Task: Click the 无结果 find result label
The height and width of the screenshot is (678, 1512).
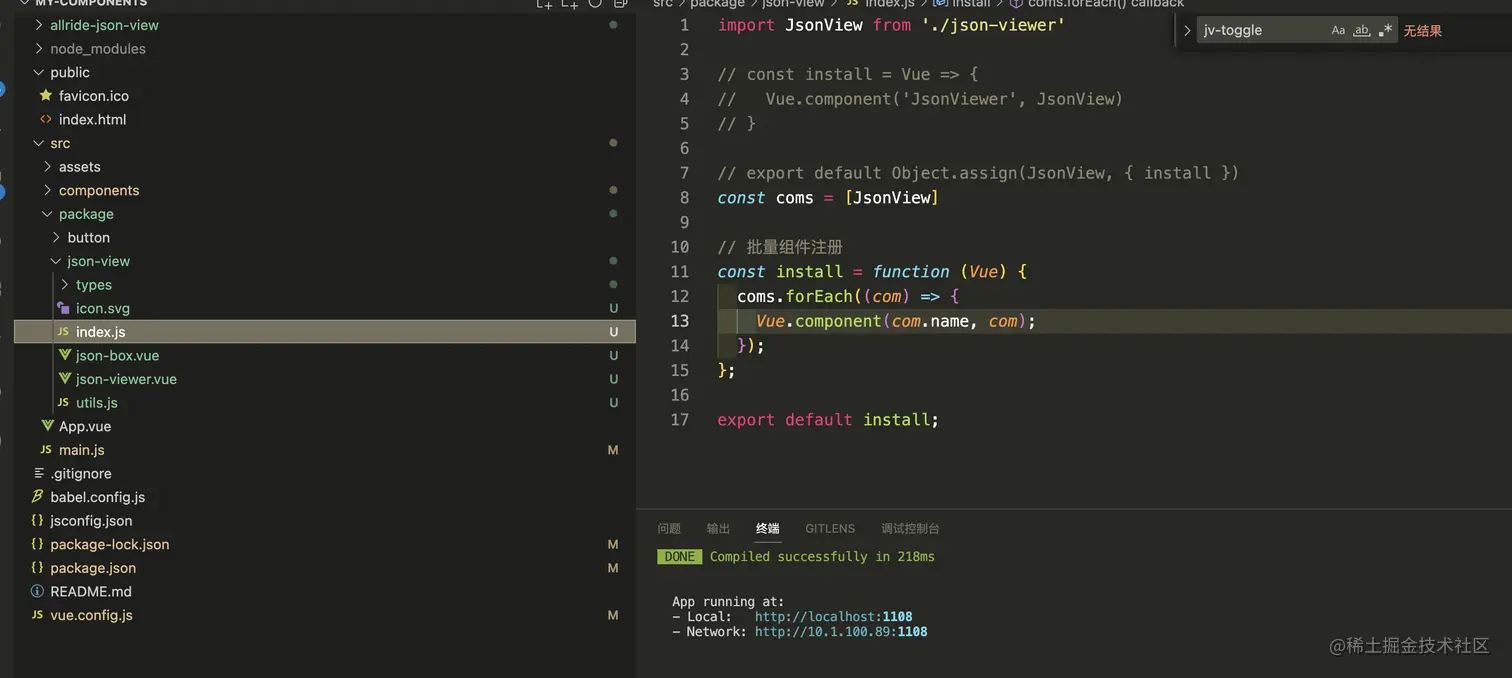Action: coord(1422,31)
